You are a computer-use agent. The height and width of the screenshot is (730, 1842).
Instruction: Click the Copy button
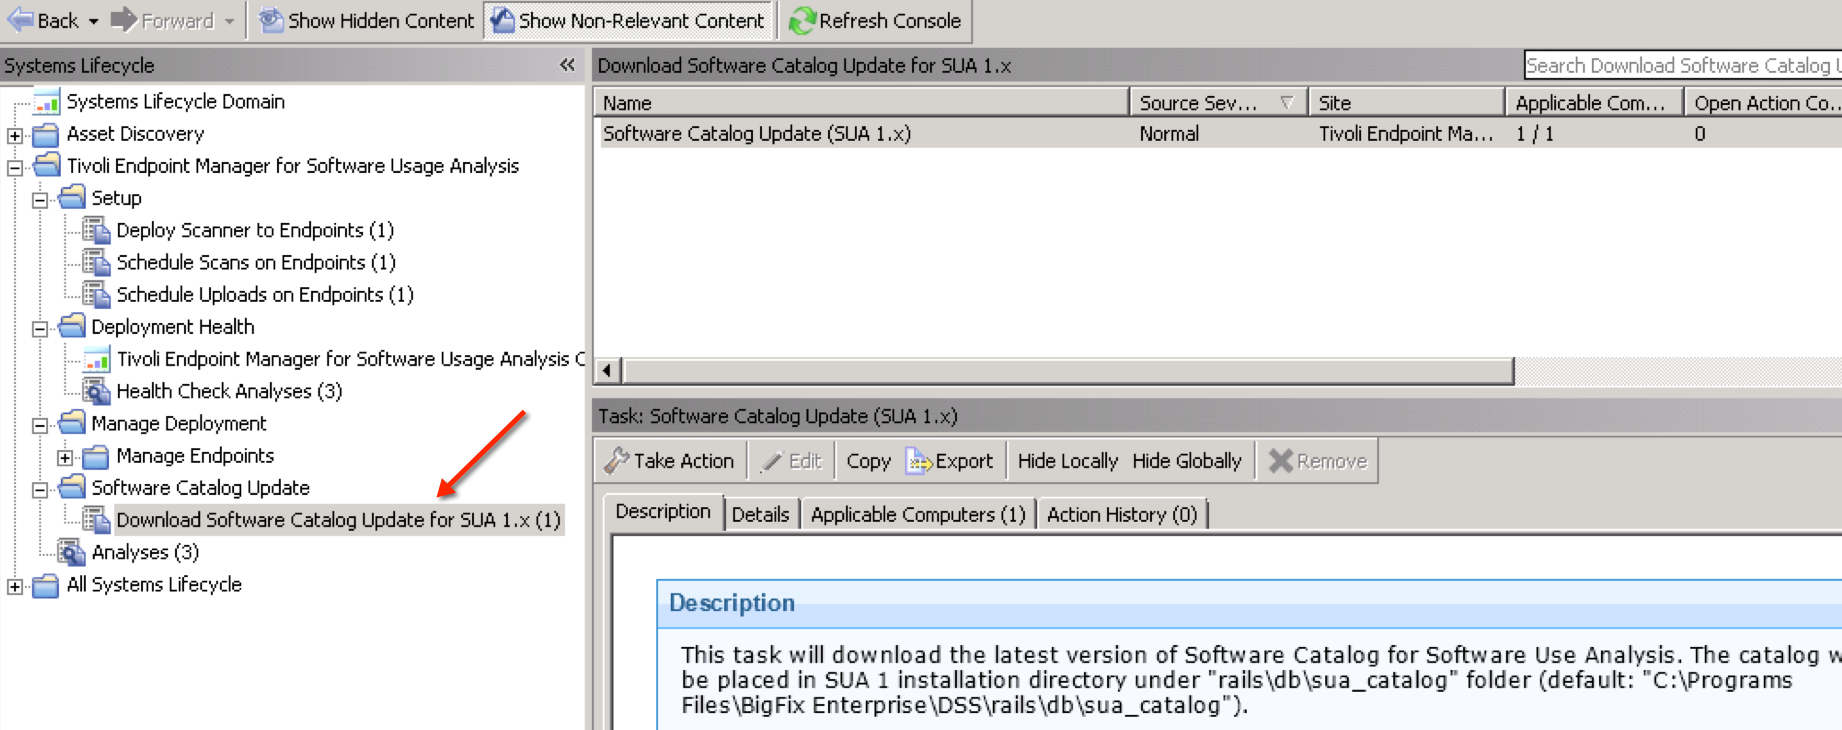[868, 461]
